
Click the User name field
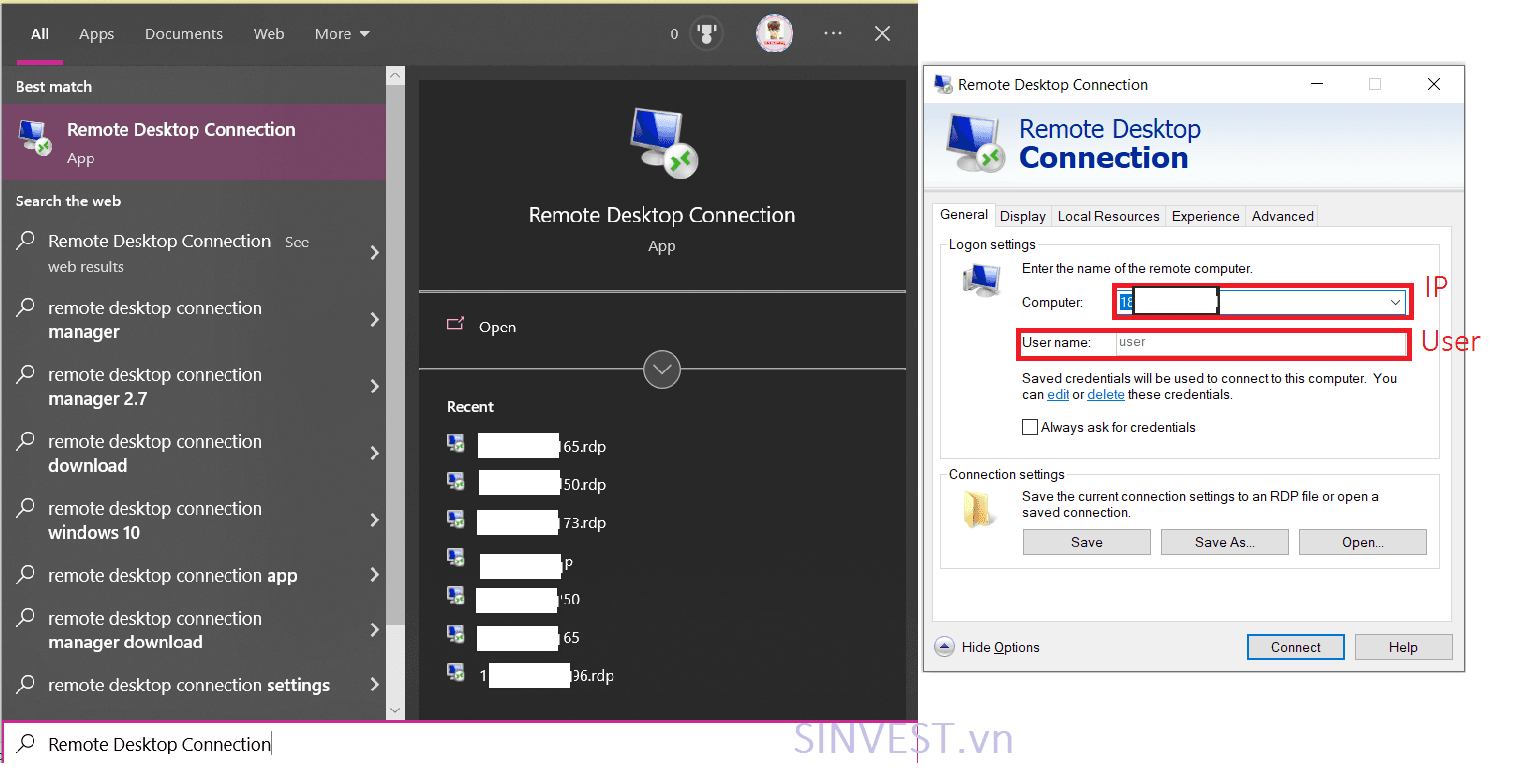1261,342
